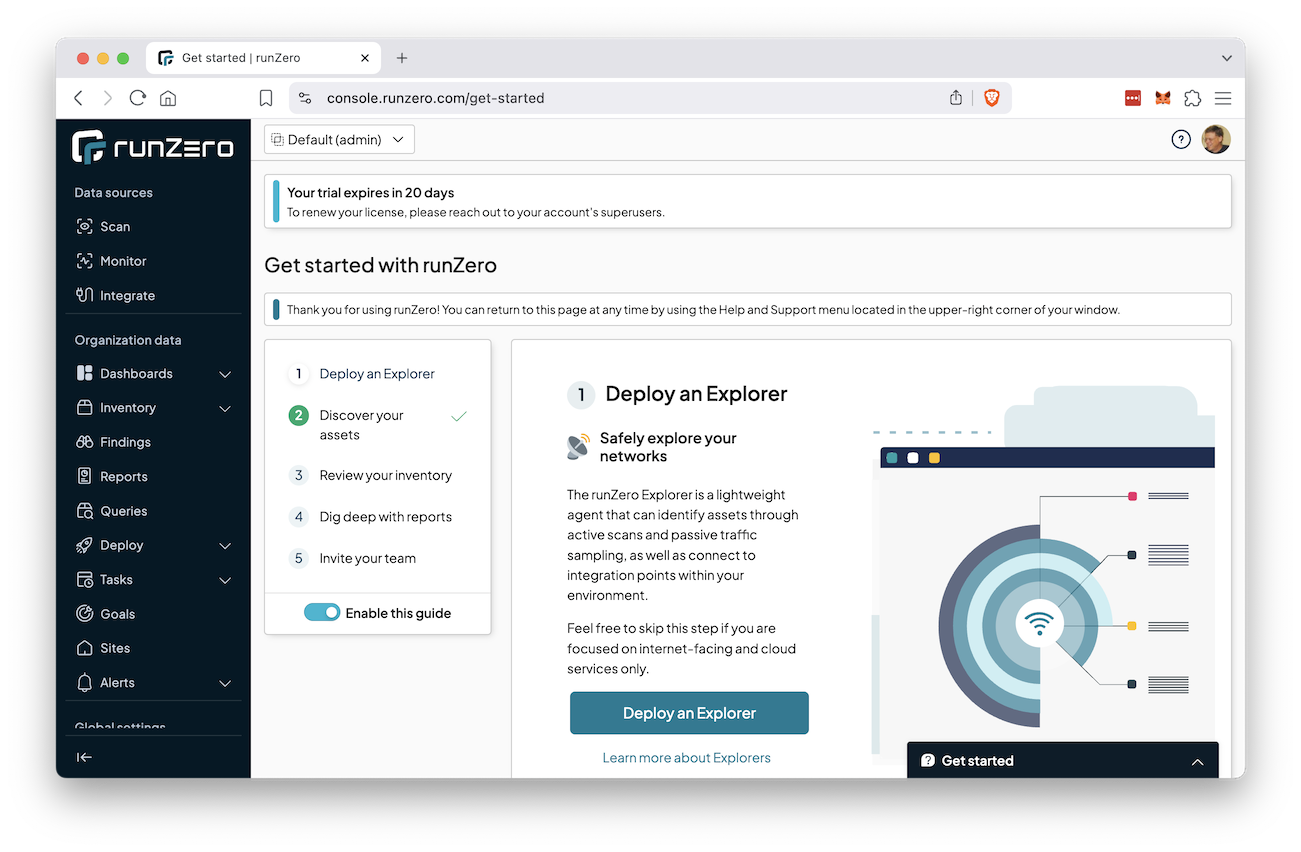Image resolution: width=1301 pixels, height=852 pixels.
Task: Open Scan icon in sidebar
Action: coord(85,227)
